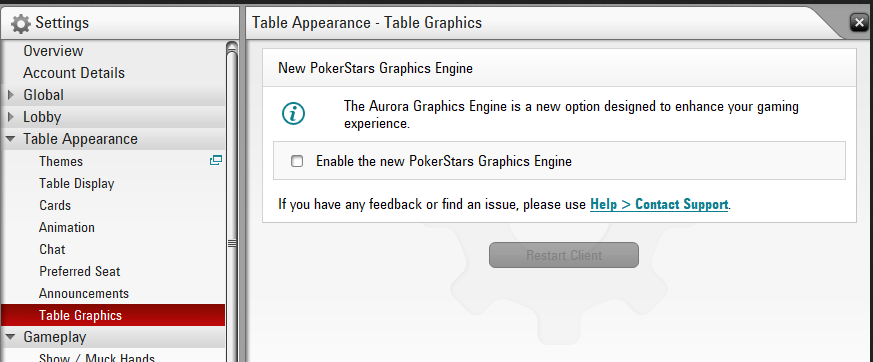
Task: Enable the new PokerStars Graphics Engine checkbox
Action: [297, 162]
